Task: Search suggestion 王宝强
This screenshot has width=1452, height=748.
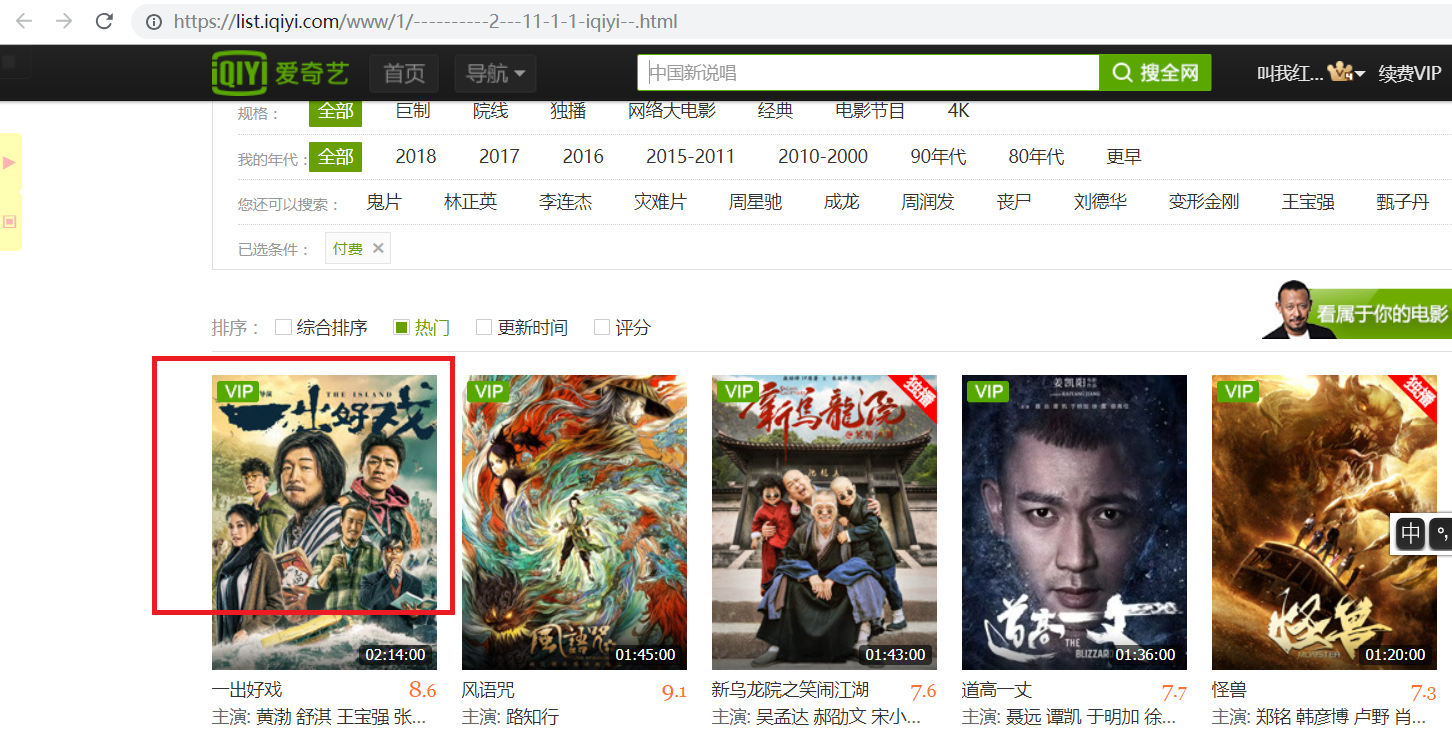Action: [x=1308, y=202]
